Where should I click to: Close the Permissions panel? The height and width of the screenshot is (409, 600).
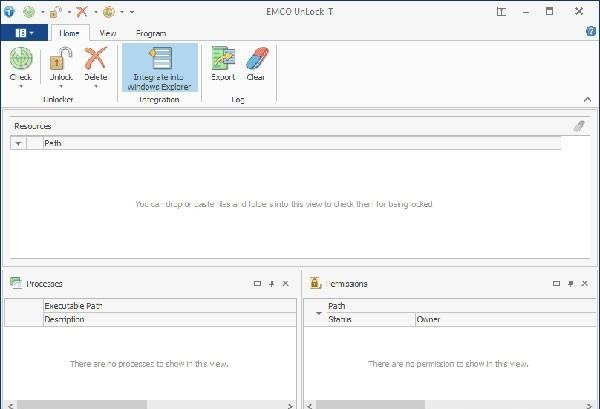click(x=584, y=284)
